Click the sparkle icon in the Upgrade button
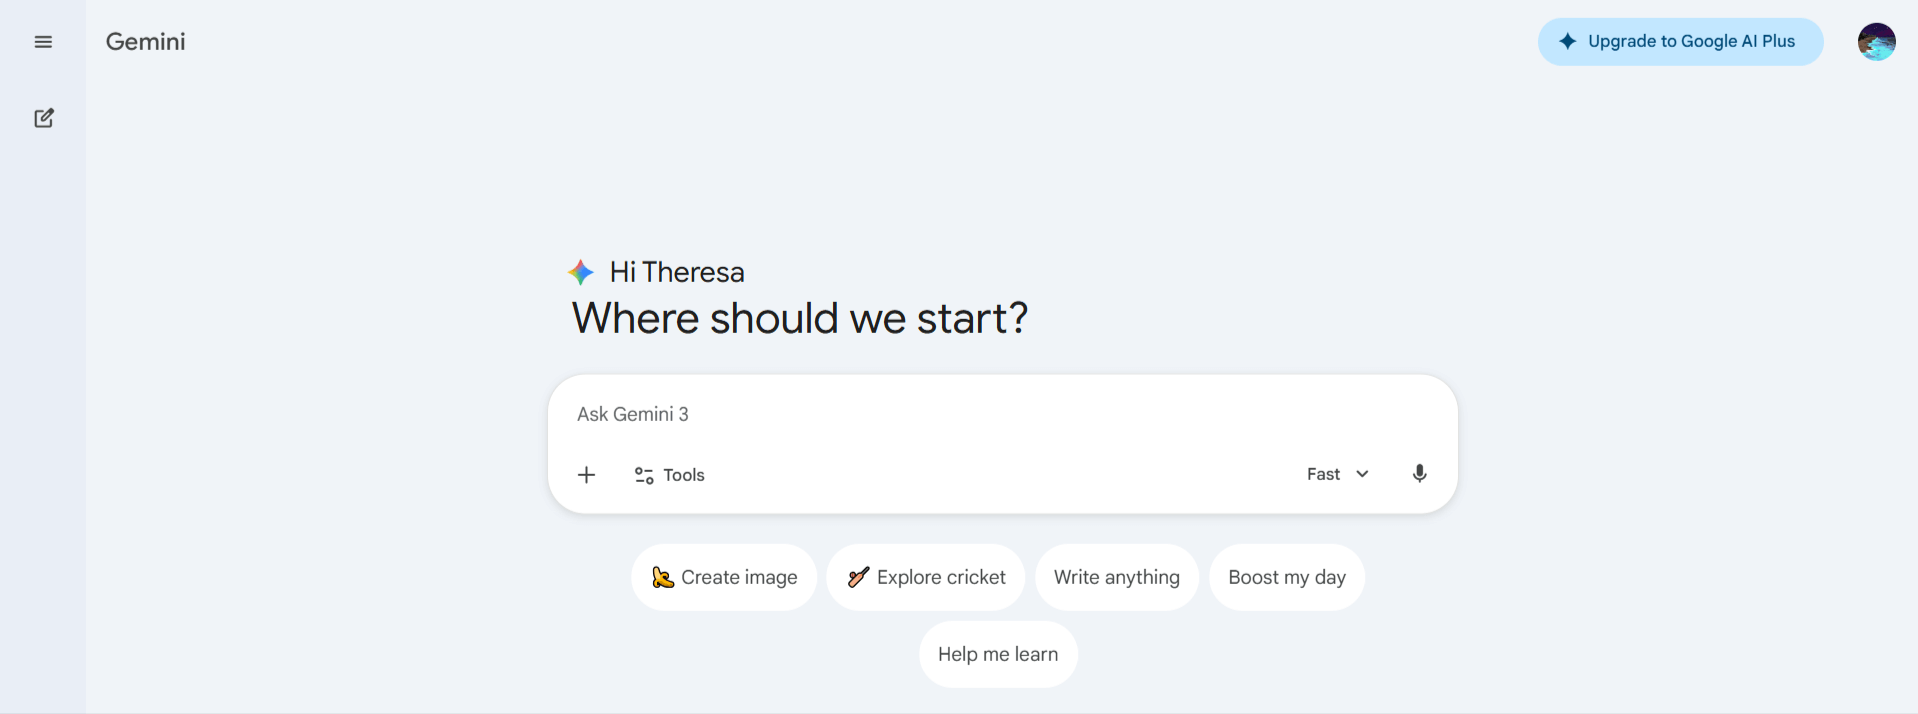 pos(1567,42)
